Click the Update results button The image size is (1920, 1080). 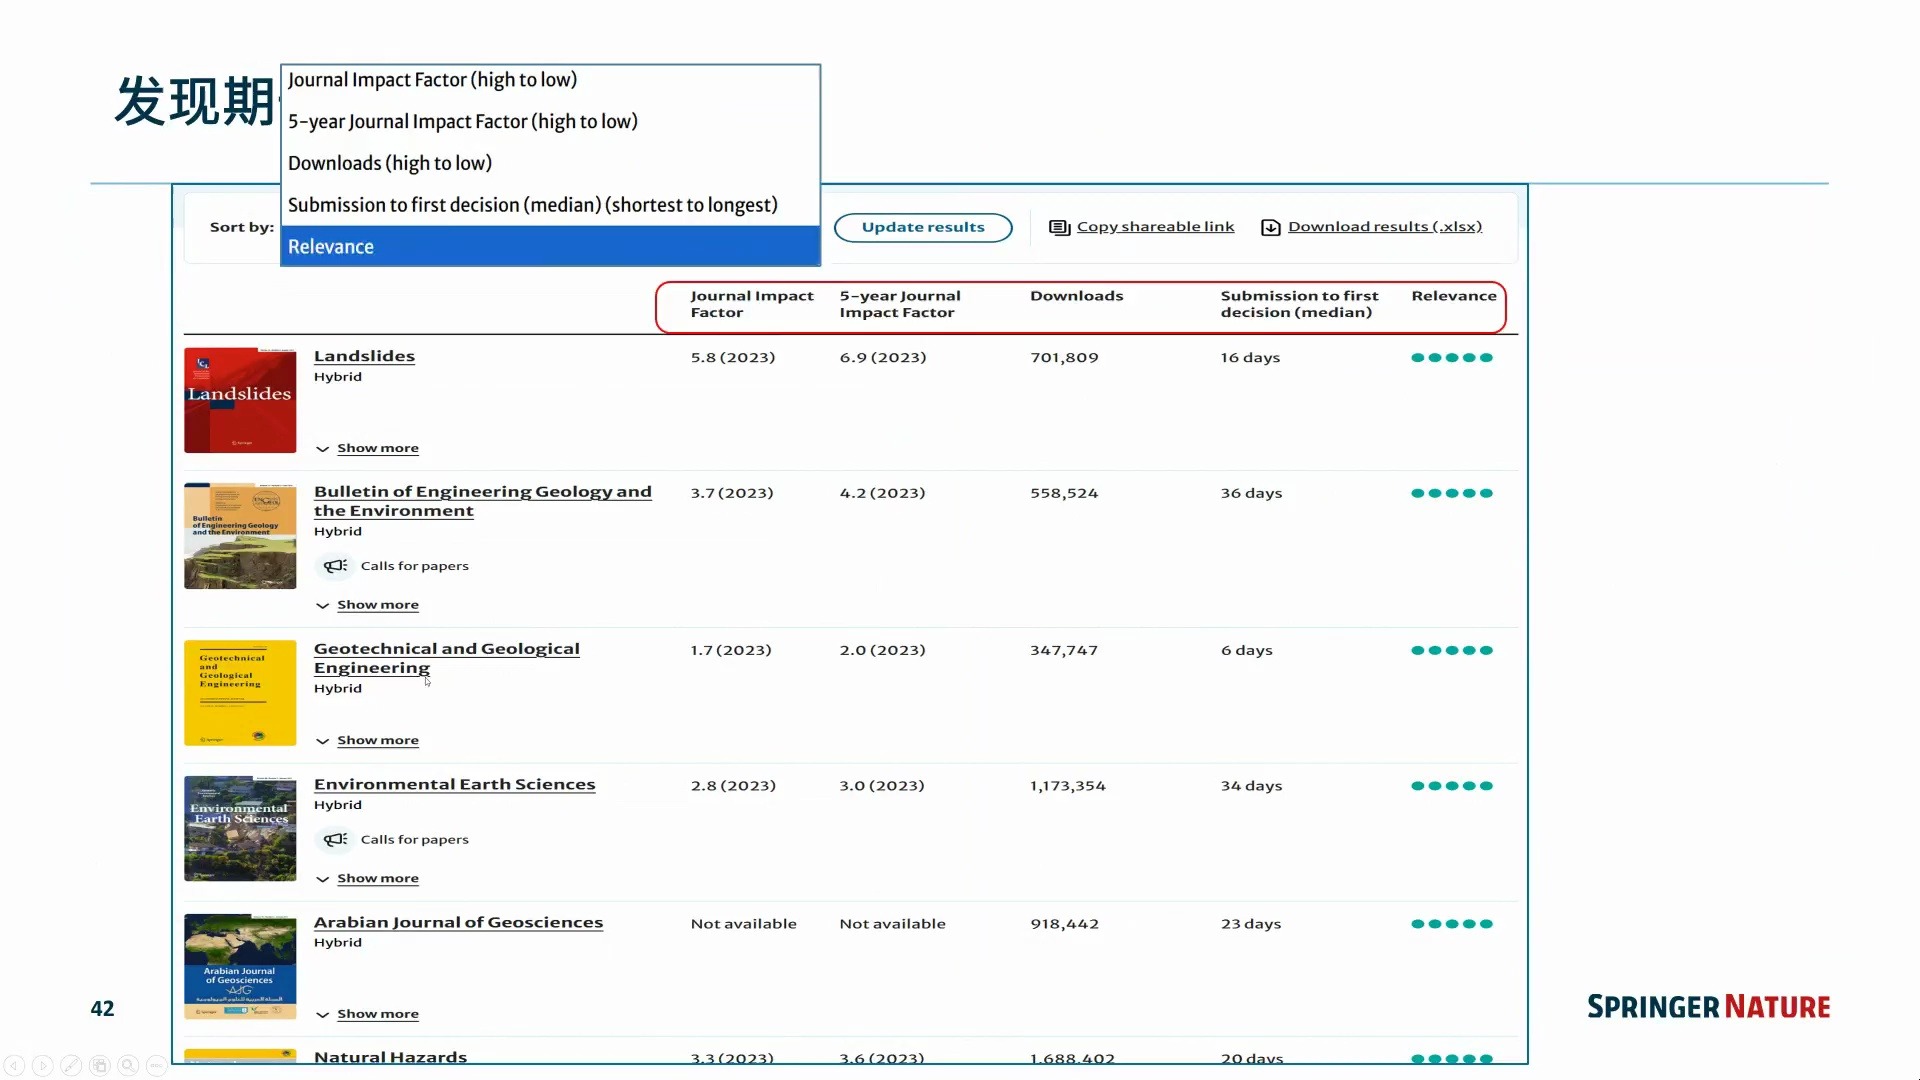(x=923, y=227)
